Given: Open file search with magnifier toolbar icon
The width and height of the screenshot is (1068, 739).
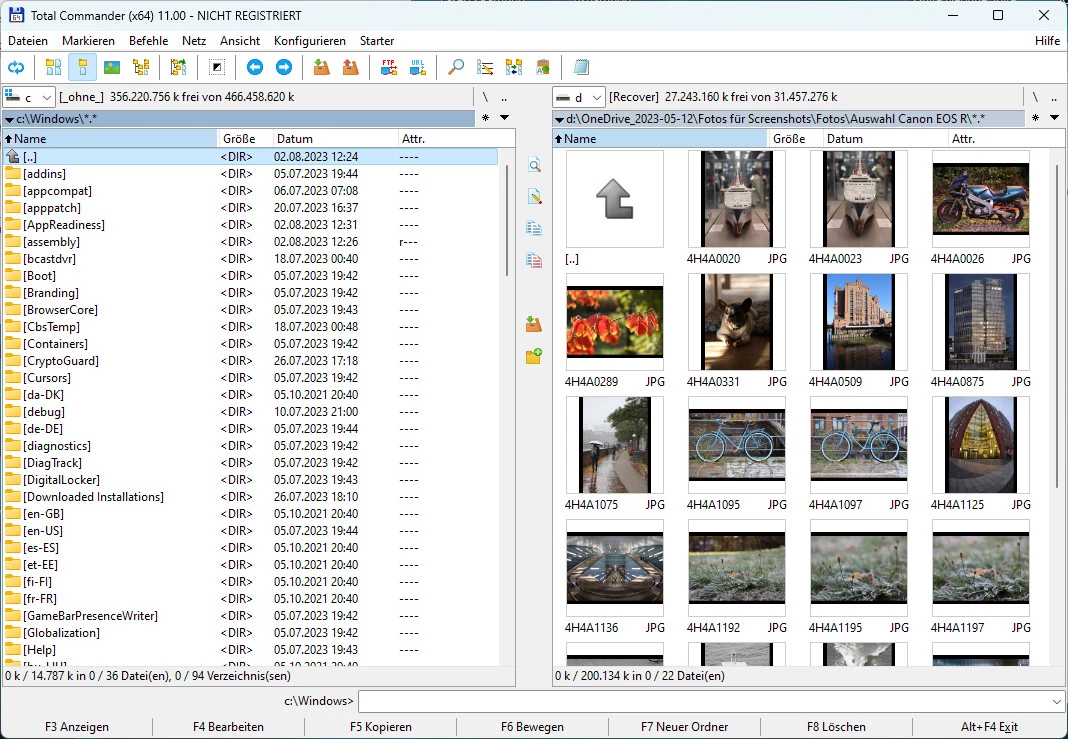Looking at the screenshot, I should click(x=455, y=68).
